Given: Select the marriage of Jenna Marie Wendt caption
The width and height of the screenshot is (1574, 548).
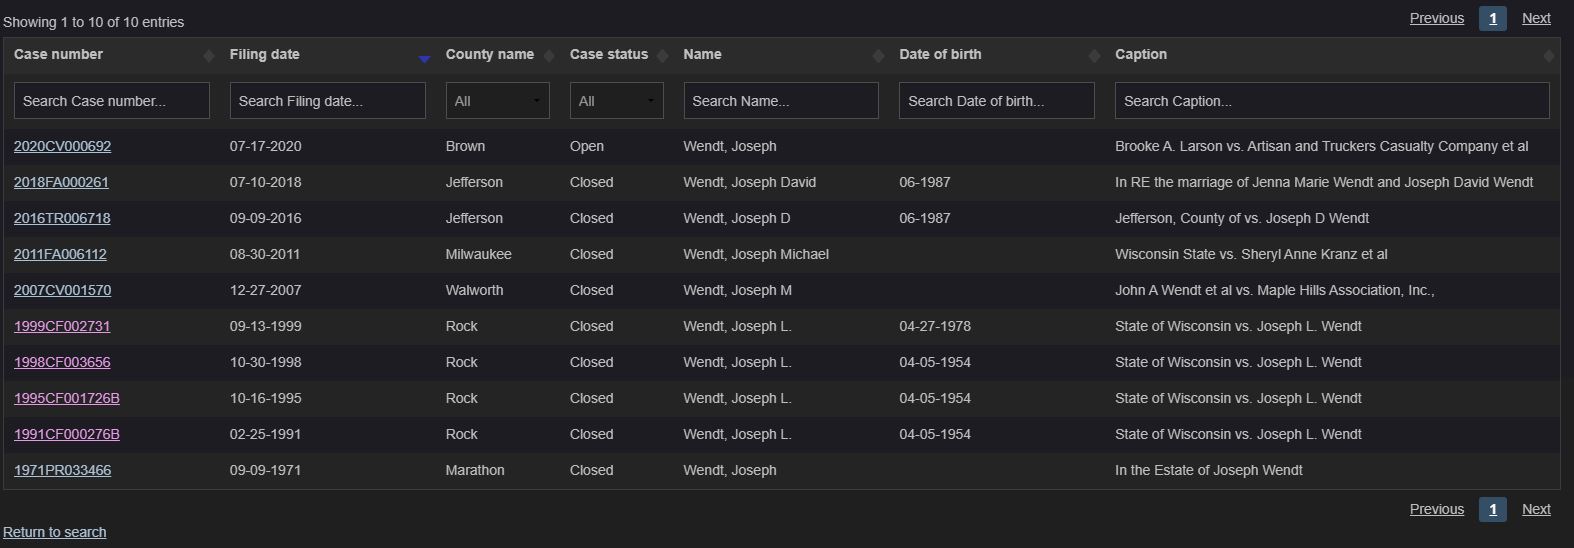Looking at the screenshot, I should [x=1324, y=182].
